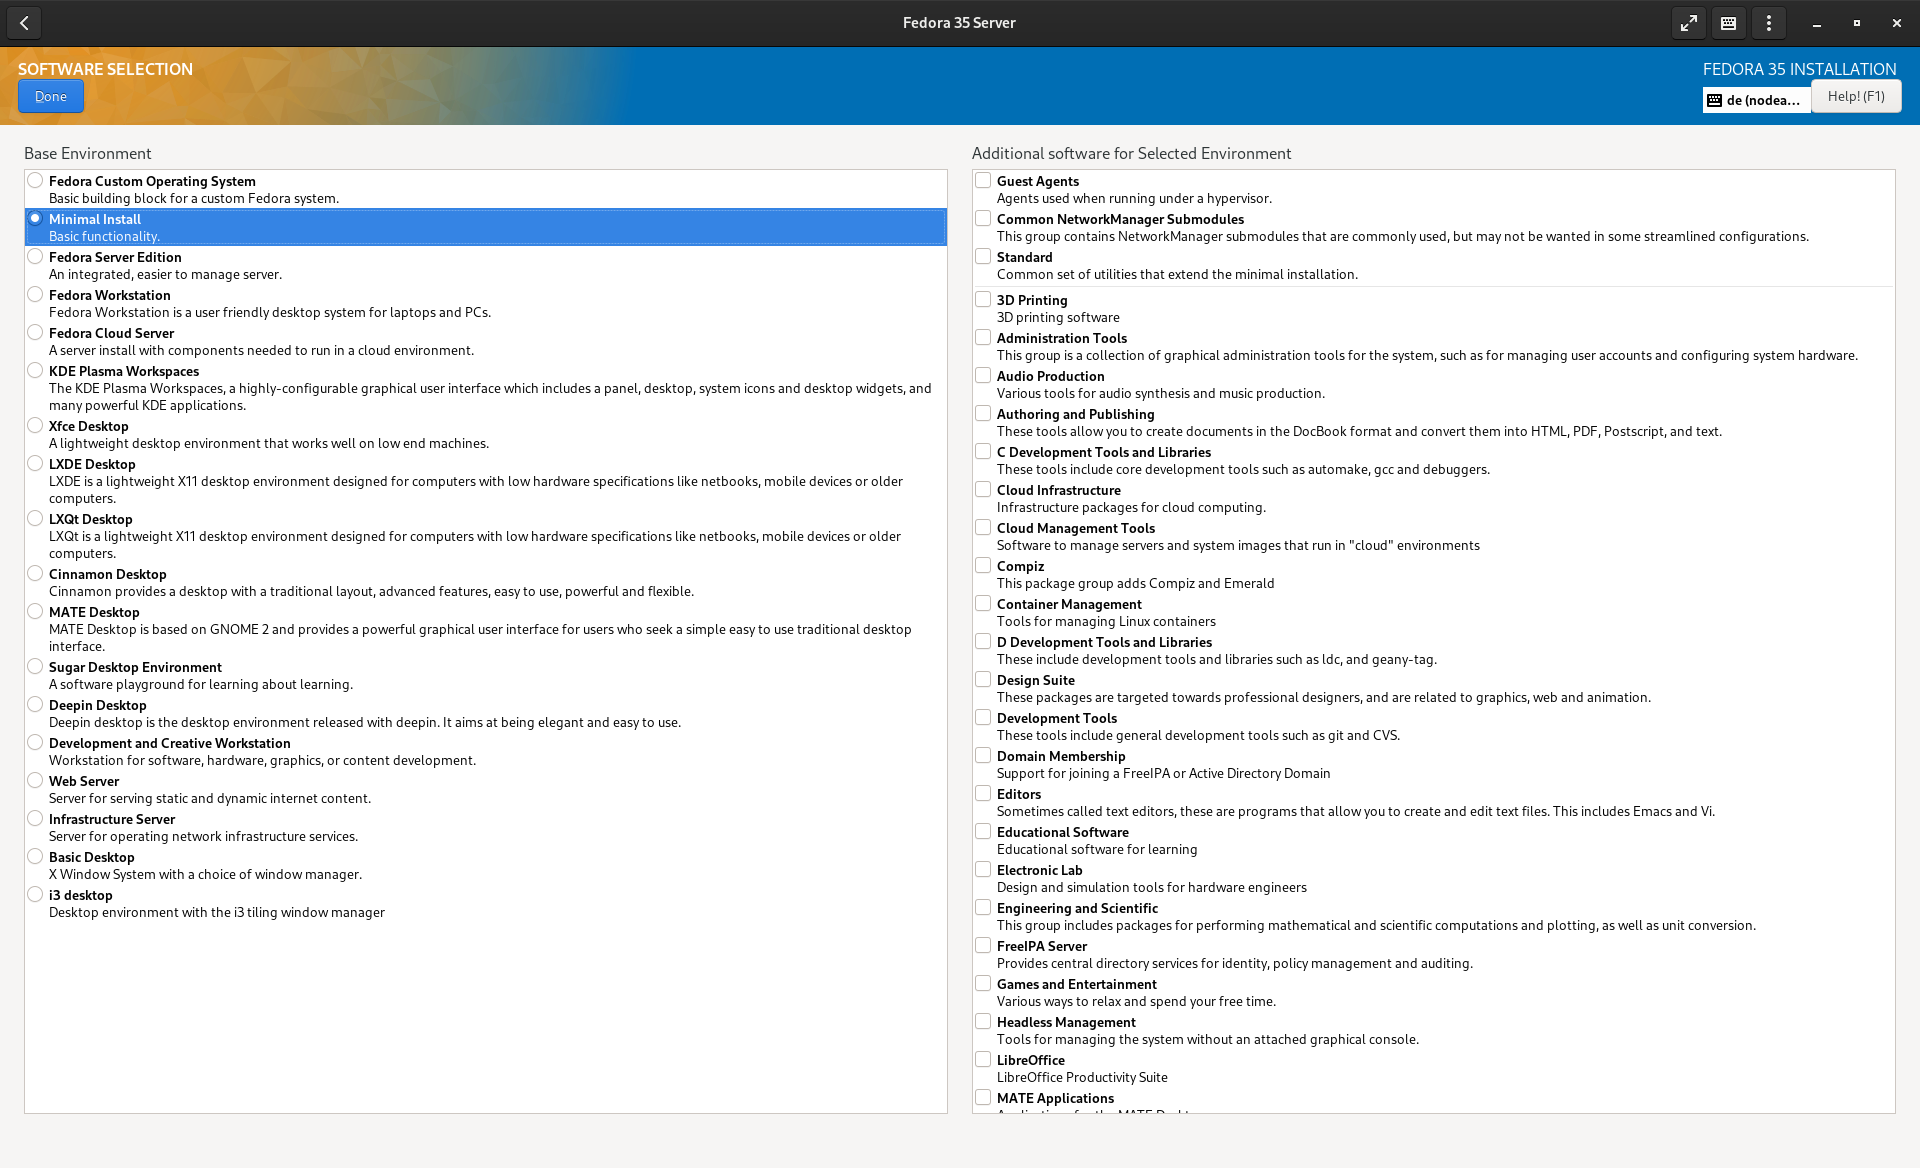The image size is (1920, 1168).
Task: Select Fedora Custom Operating System radio button
Action: pos(35,181)
